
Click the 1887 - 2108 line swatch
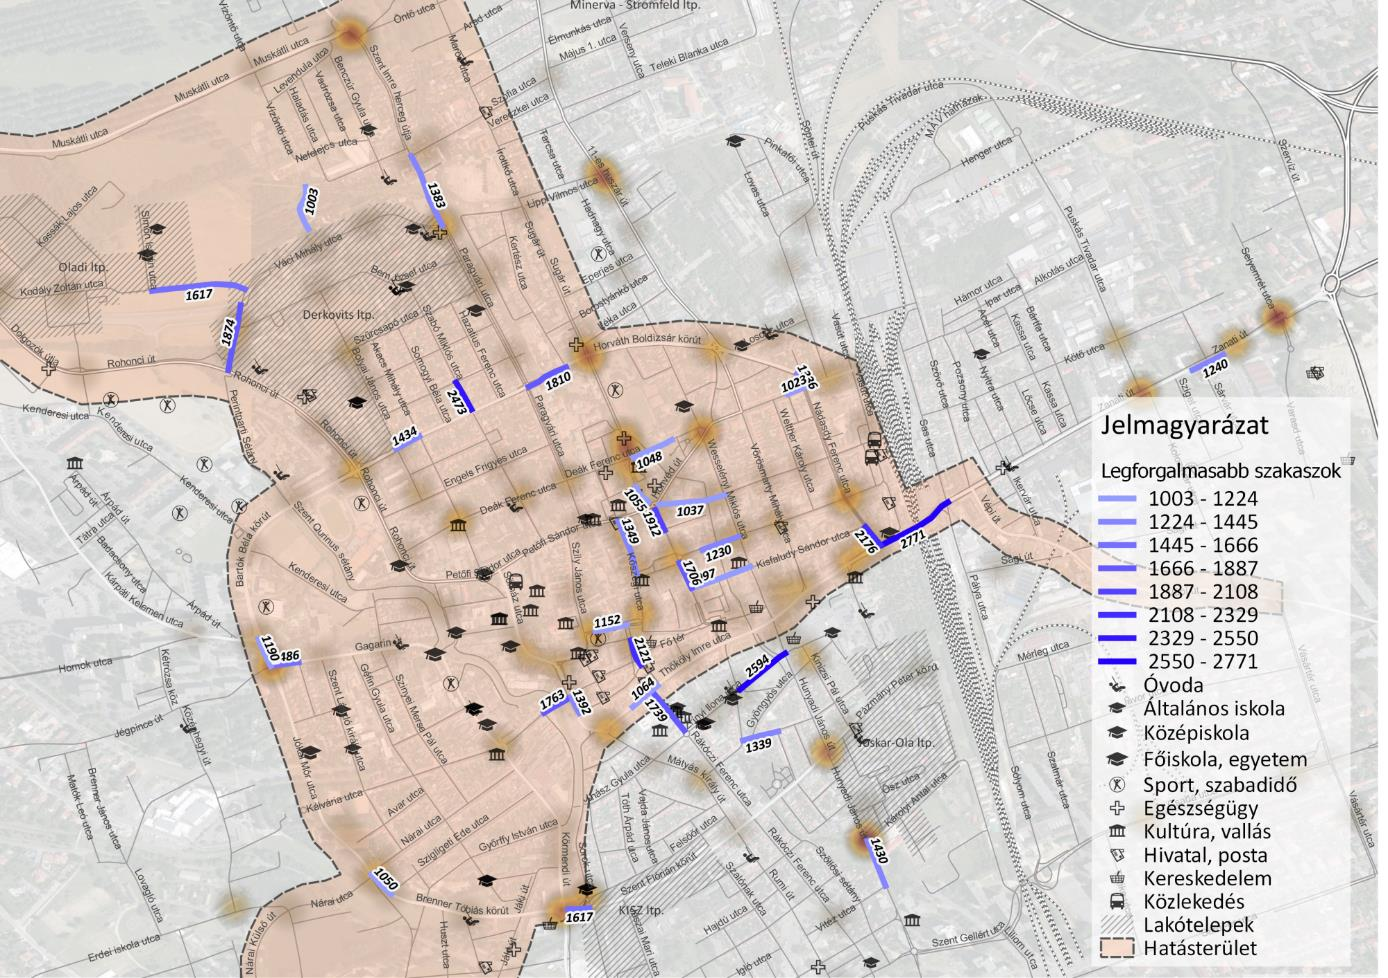[1117, 591]
